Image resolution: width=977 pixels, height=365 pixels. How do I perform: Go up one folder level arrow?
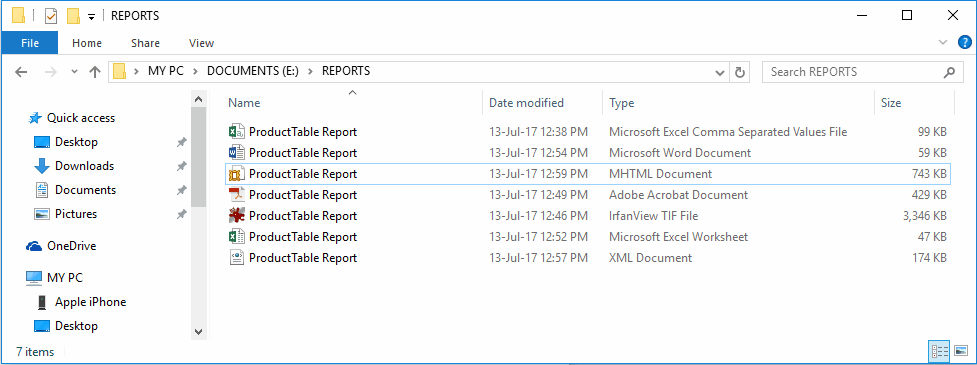tap(95, 72)
